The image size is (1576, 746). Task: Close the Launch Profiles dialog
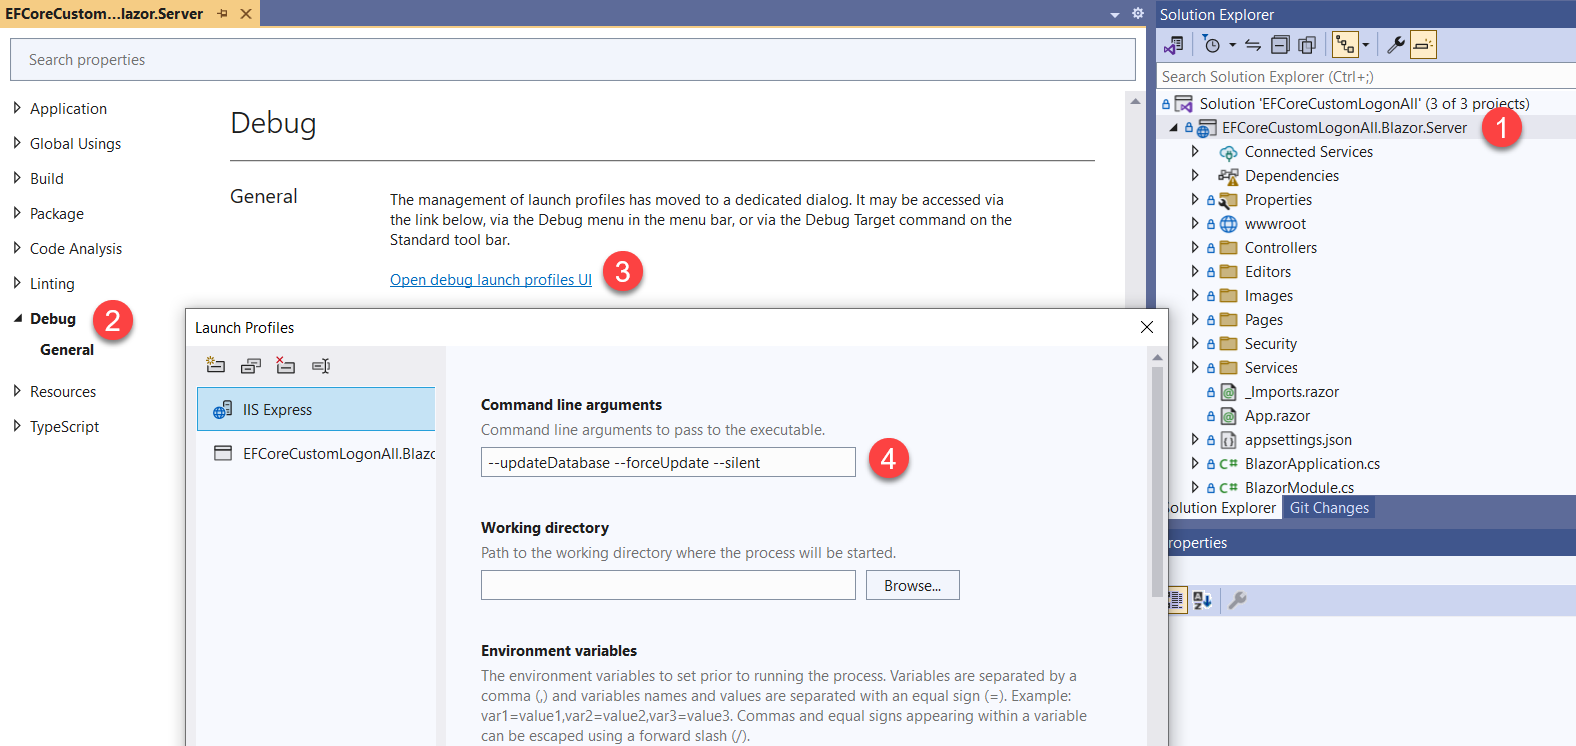click(x=1147, y=327)
